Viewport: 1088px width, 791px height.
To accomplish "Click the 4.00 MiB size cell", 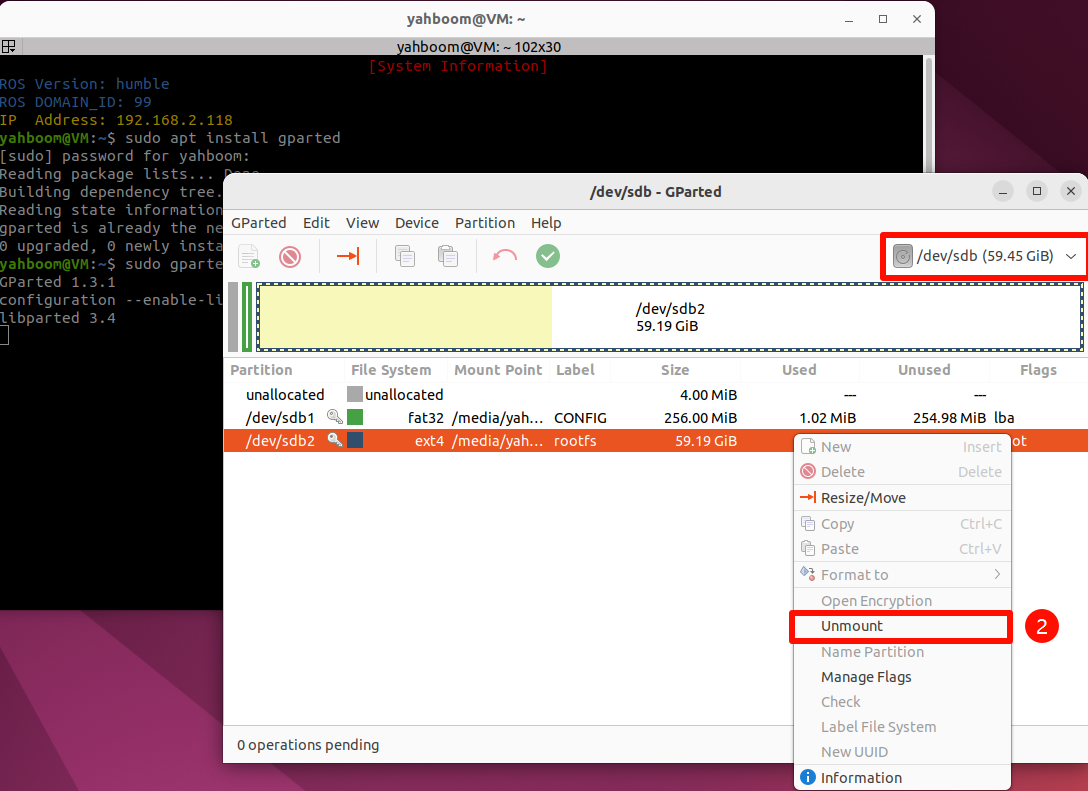I will (708, 395).
